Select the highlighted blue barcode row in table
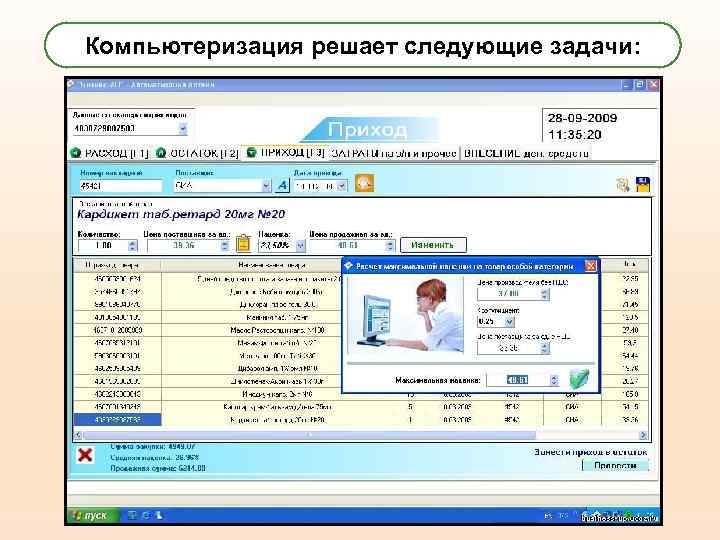This screenshot has height=540, width=720. tap(117, 419)
